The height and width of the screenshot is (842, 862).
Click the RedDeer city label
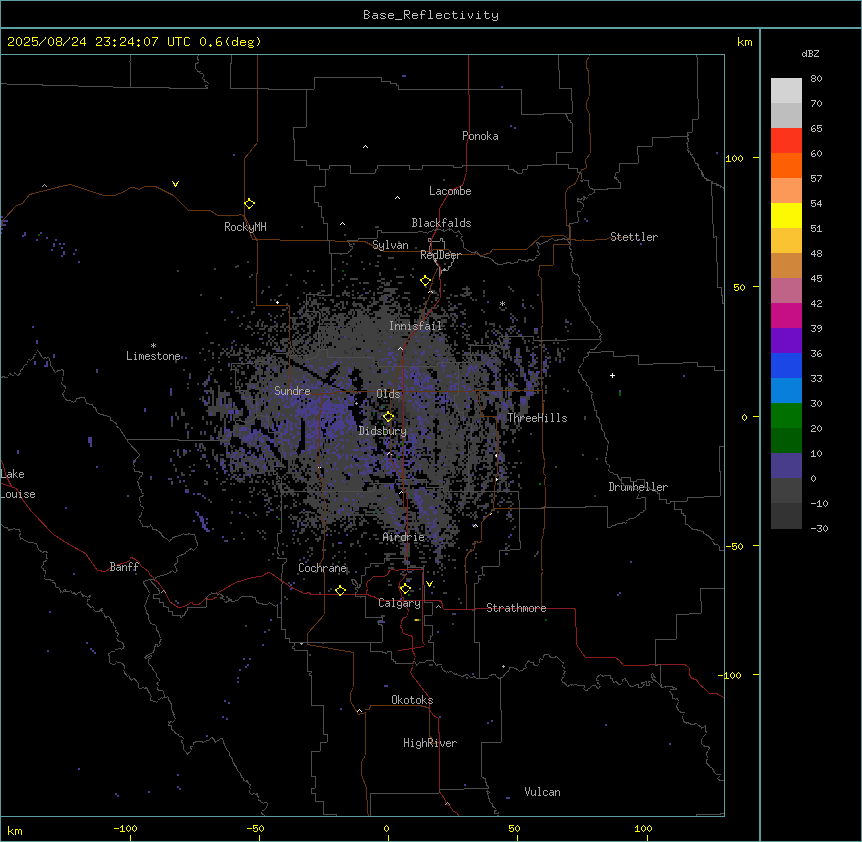[440, 255]
